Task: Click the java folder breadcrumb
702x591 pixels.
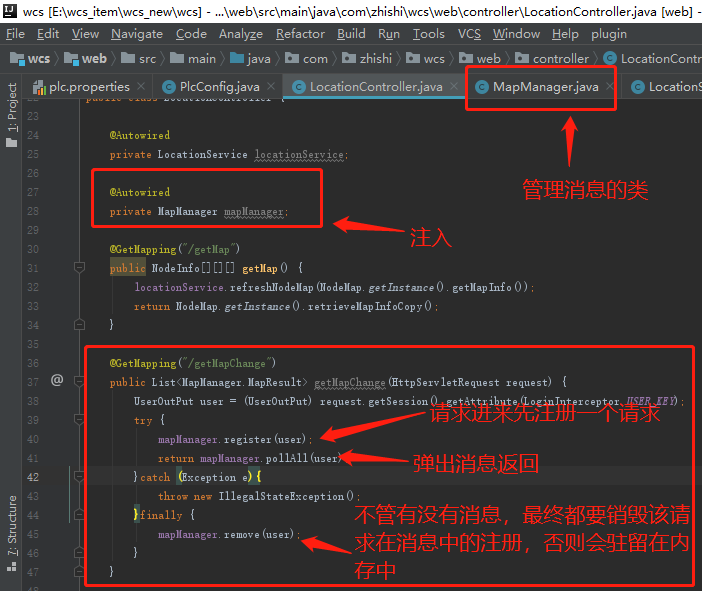Action: (x=250, y=59)
